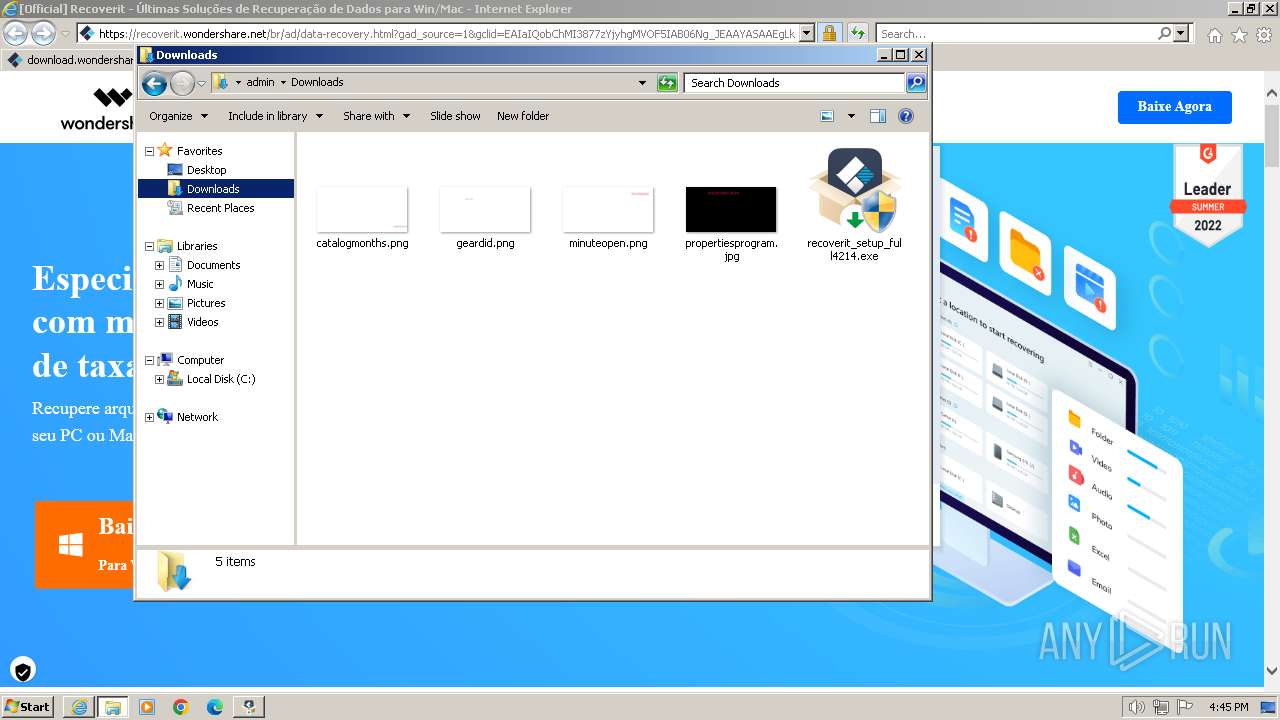Expand the Videos library node

pos(159,322)
